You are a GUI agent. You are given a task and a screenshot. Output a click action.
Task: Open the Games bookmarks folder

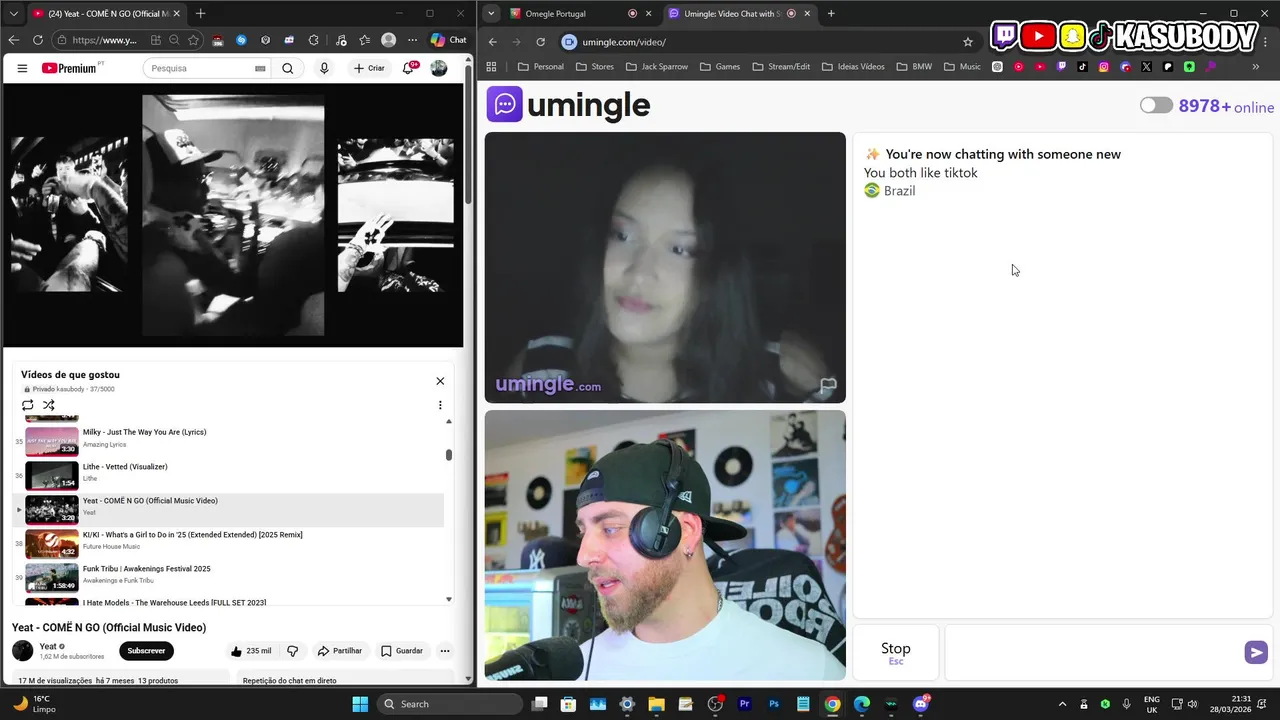[720, 67]
